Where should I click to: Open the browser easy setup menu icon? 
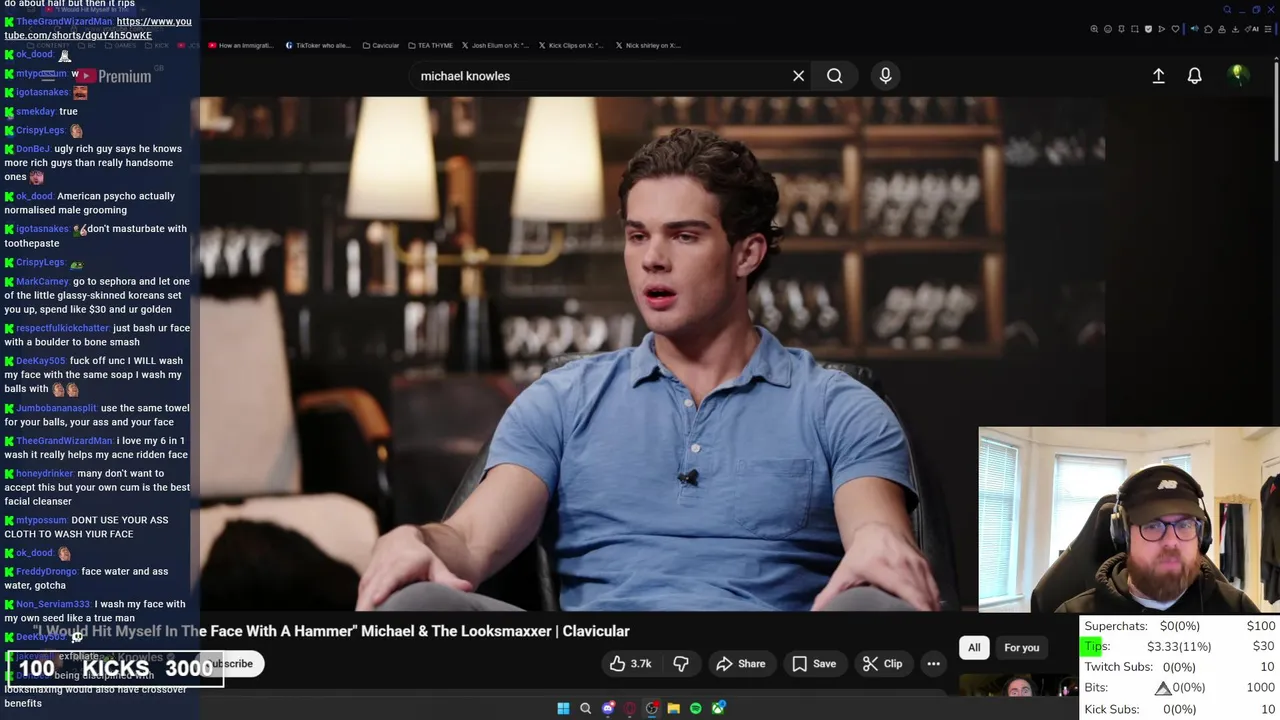[x=1268, y=29]
